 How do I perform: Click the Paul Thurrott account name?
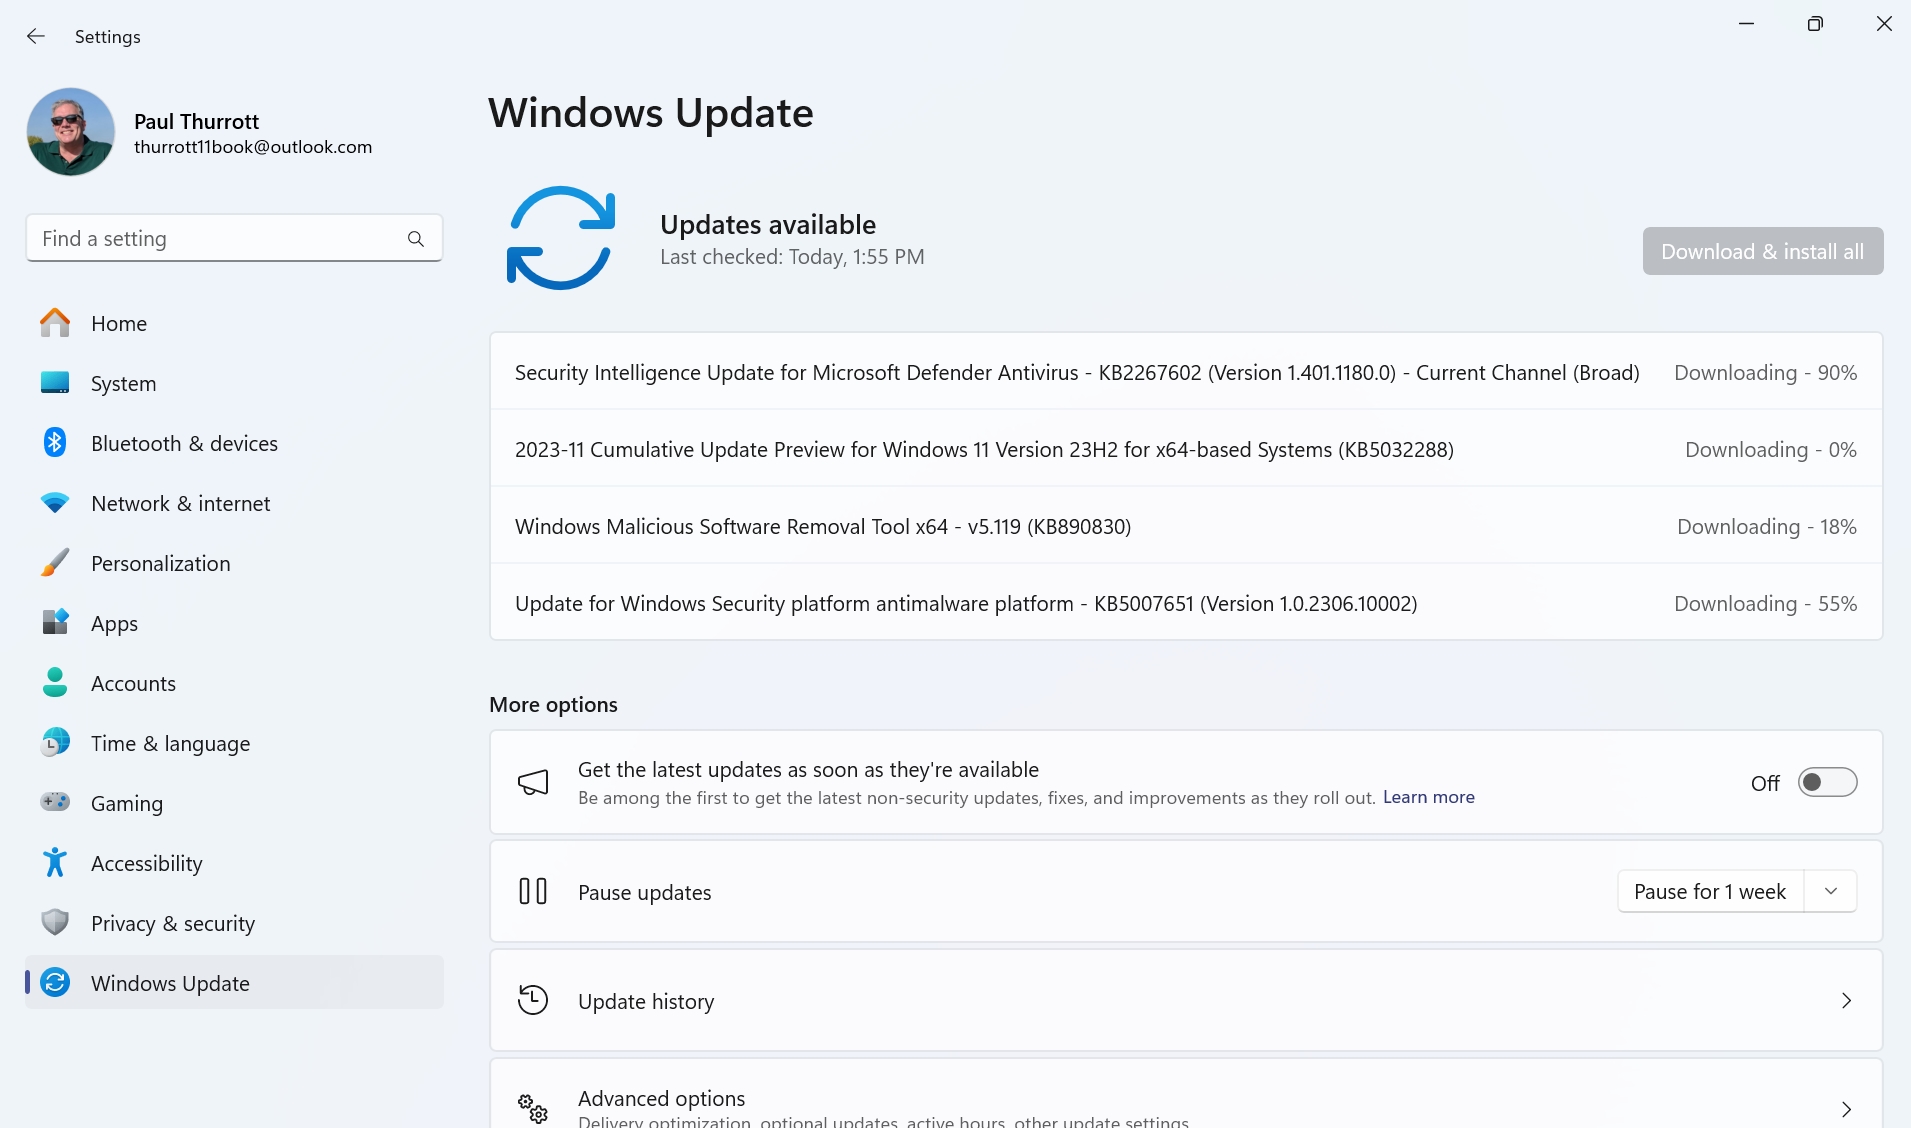[x=196, y=121]
